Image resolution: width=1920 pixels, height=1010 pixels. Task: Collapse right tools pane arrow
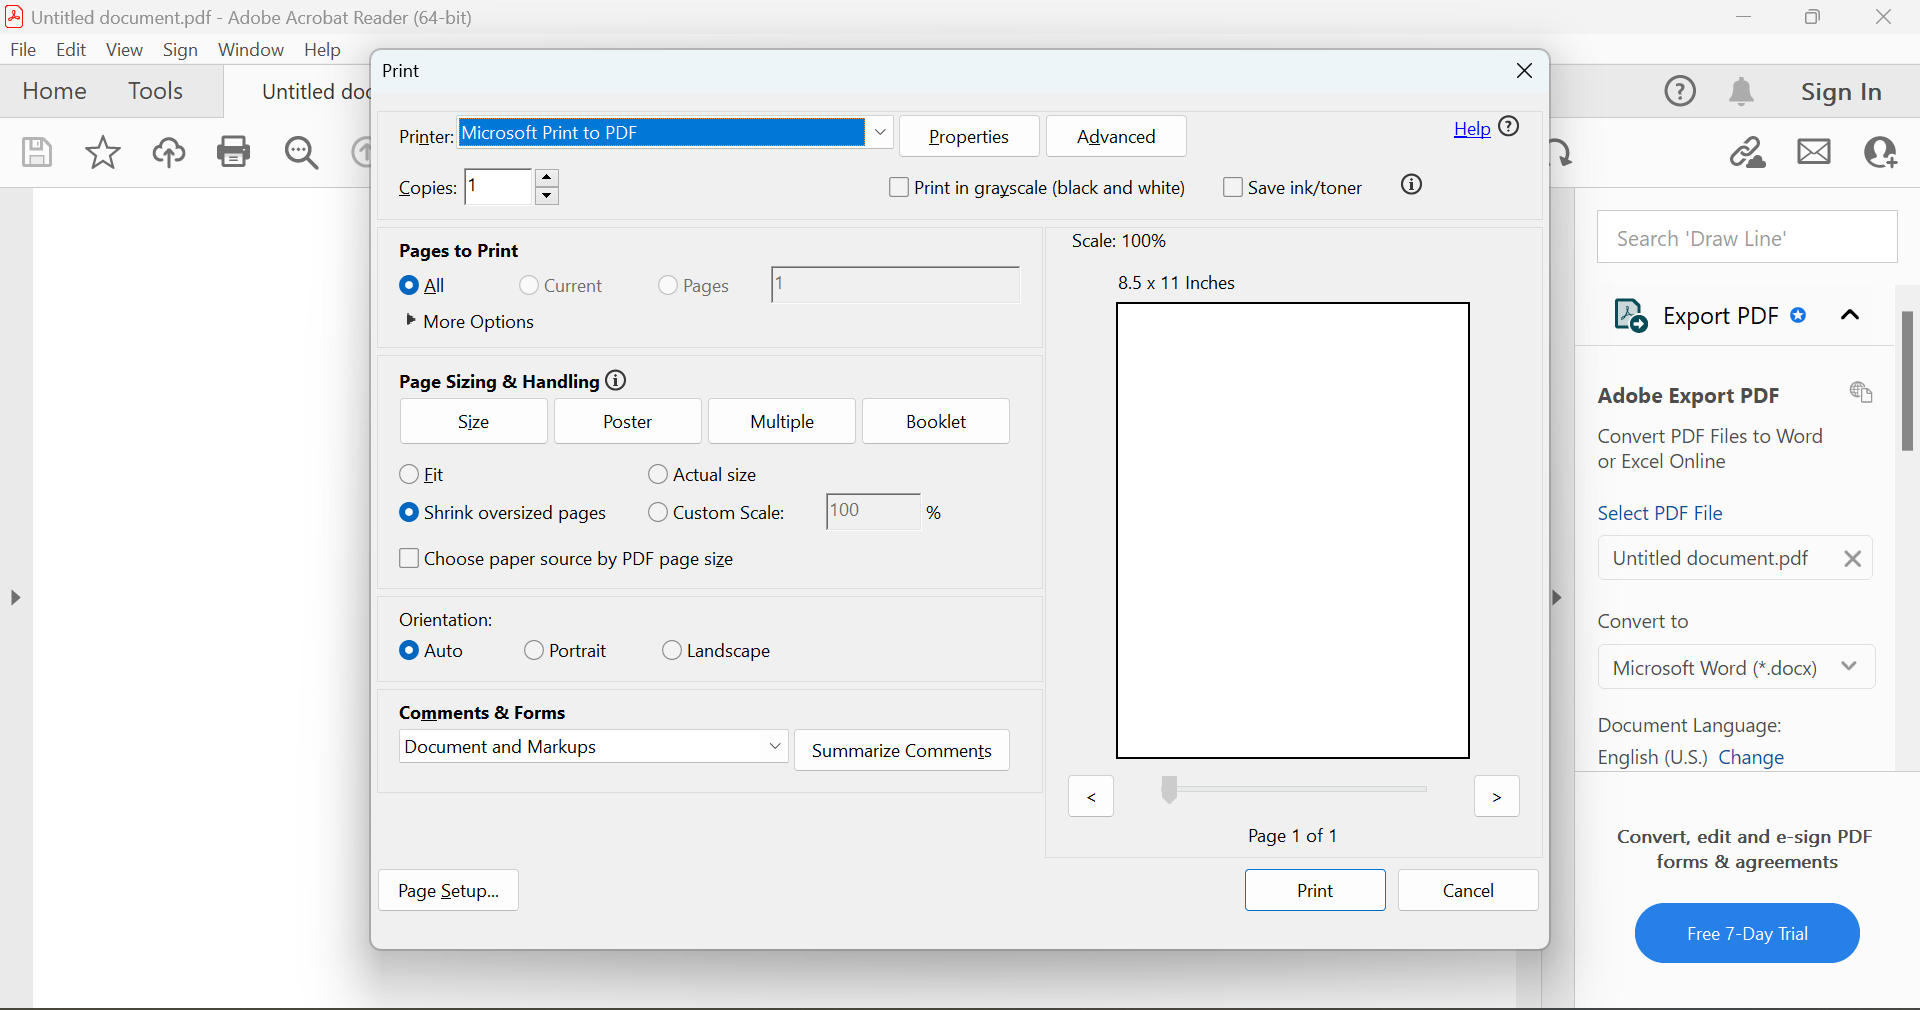pyautogui.click(x=1557, y=598)
